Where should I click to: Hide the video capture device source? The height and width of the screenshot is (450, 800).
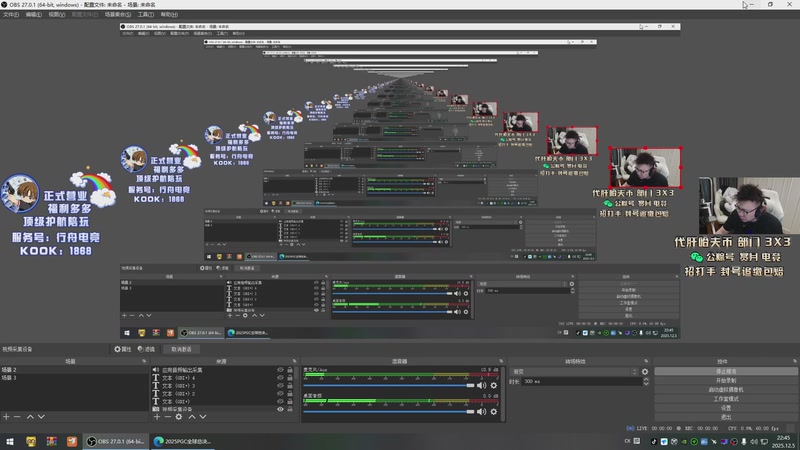(280, 409)
